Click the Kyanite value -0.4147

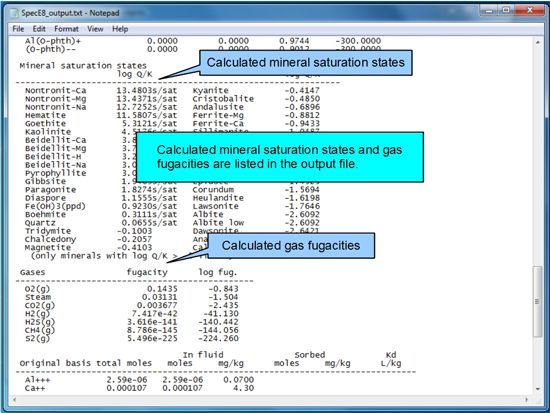tap(302, 91)
